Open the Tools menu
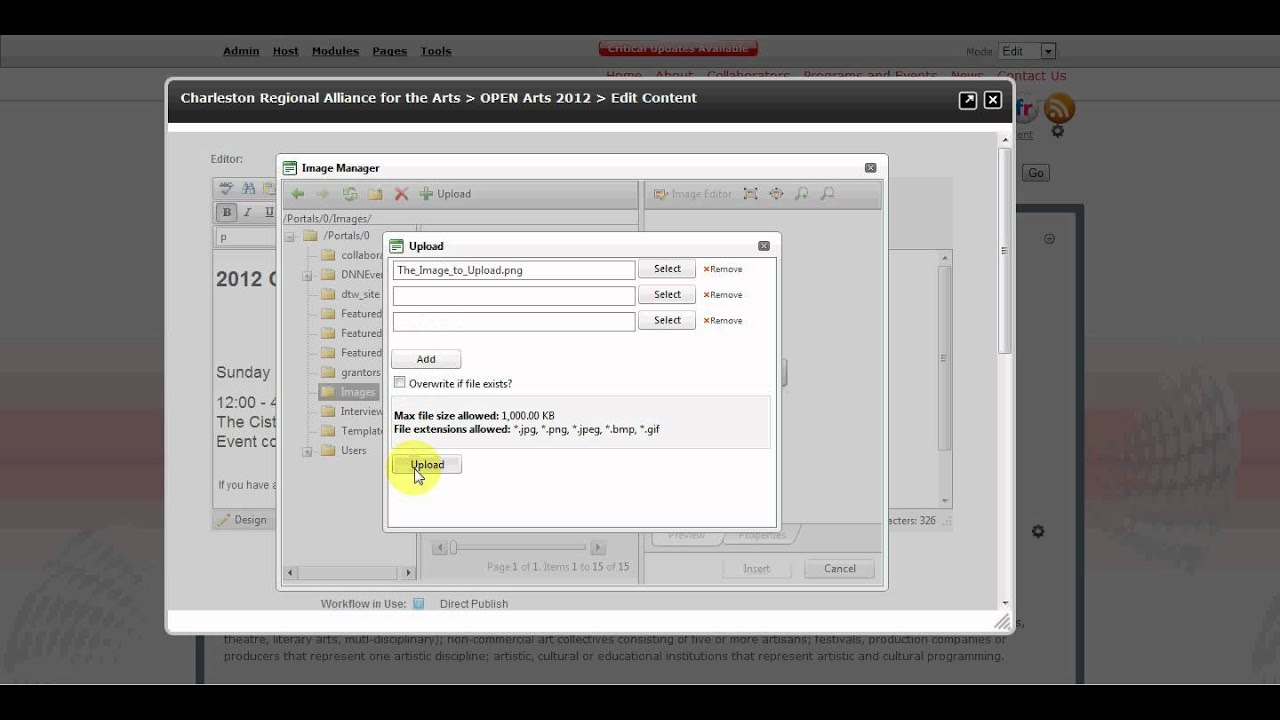Image resolution: width=1280 pixels, height=720 pixels. click(x=436, y=51)
